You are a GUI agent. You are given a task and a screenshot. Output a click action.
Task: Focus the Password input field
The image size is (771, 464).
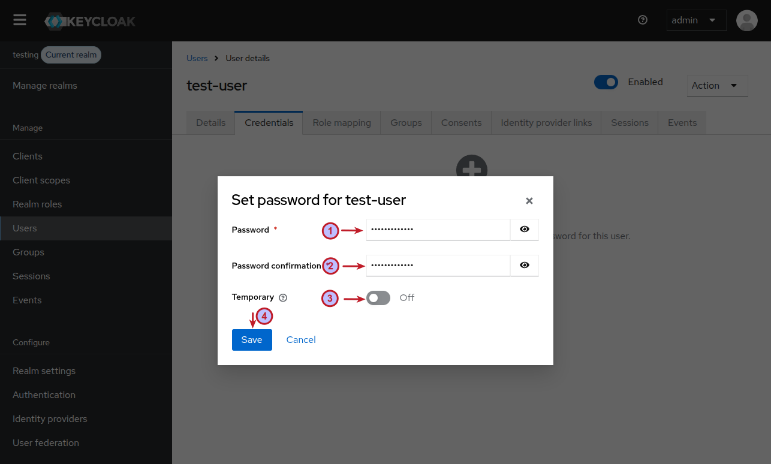[x=438, y=230]
